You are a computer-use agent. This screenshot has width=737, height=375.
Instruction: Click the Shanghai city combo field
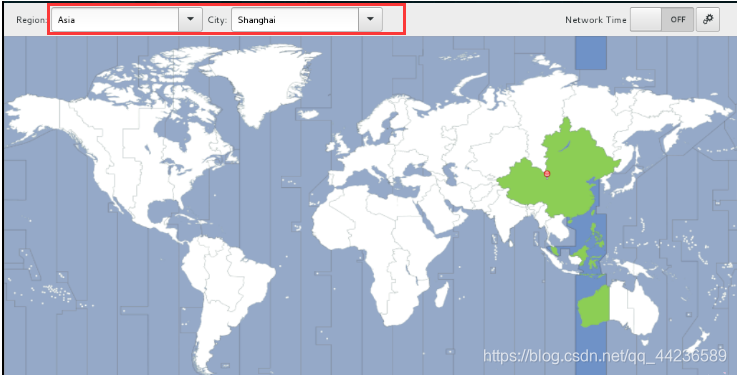[295, 19]
